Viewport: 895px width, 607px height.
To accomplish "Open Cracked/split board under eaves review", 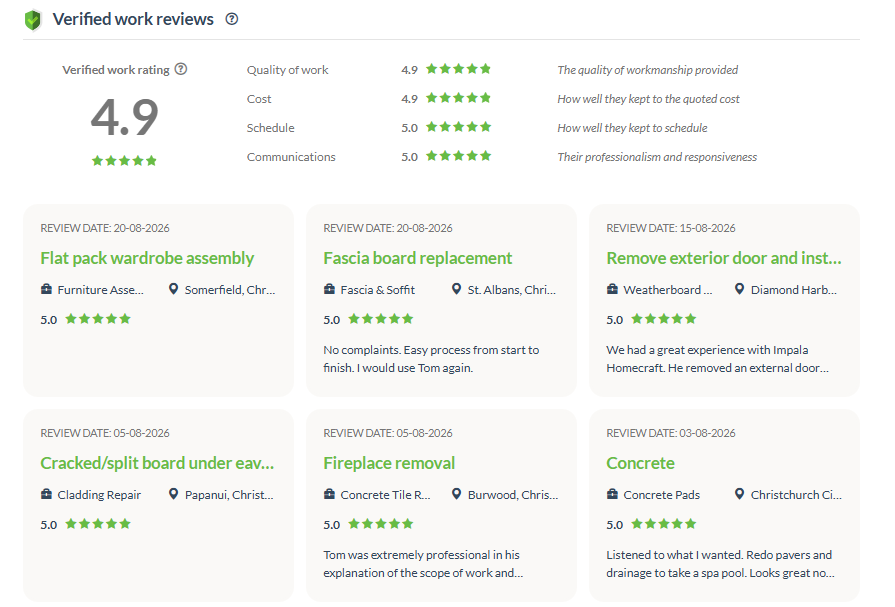I will click(x=157, y=463).
